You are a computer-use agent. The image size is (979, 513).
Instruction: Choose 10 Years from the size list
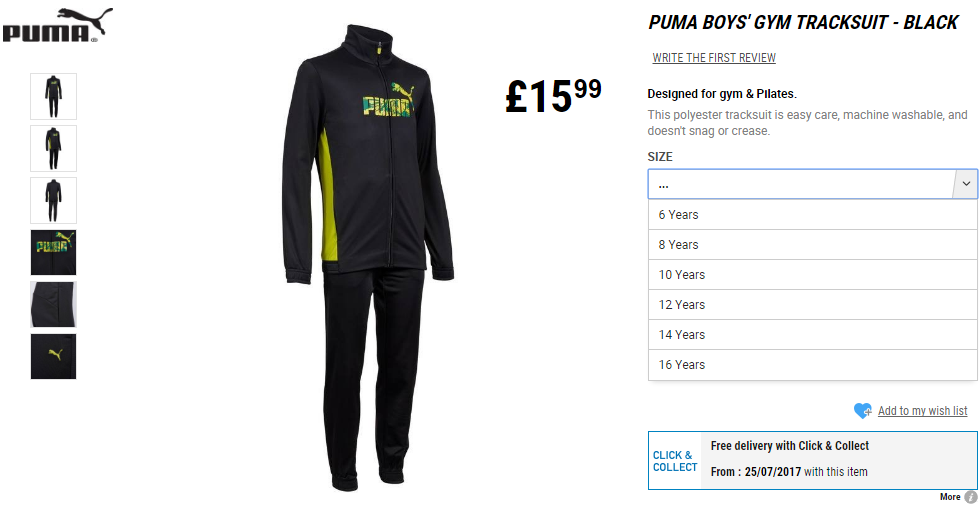point(813,275)
